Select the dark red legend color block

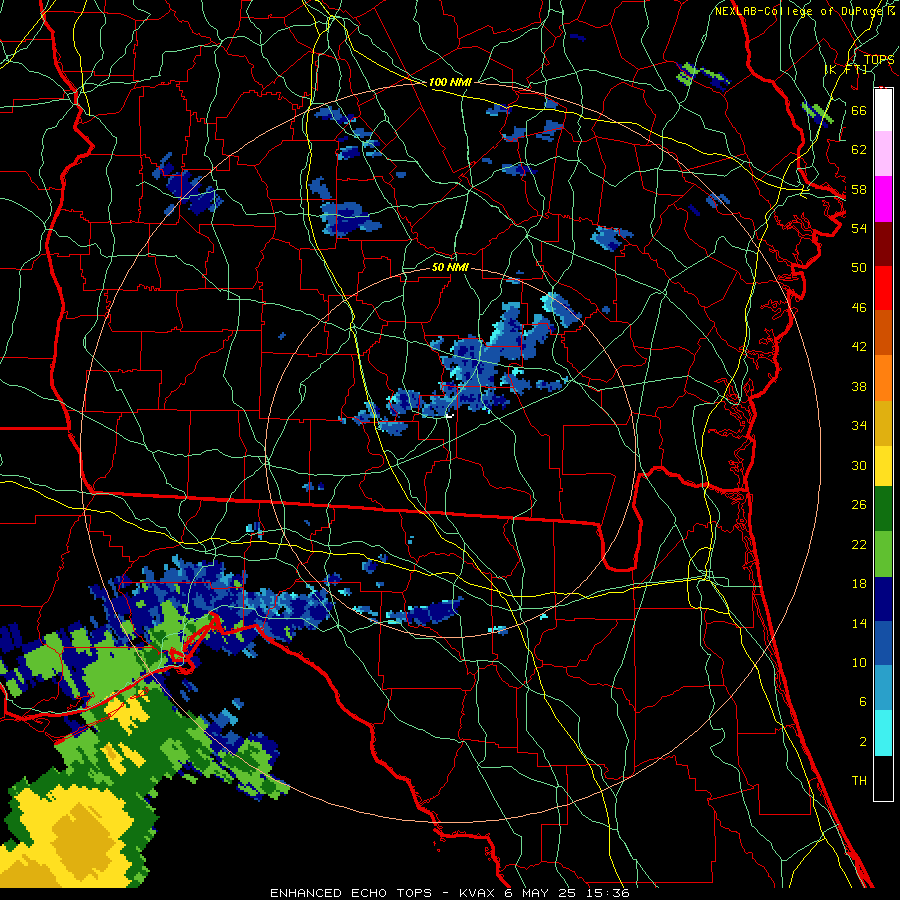[x=883, y=243]
